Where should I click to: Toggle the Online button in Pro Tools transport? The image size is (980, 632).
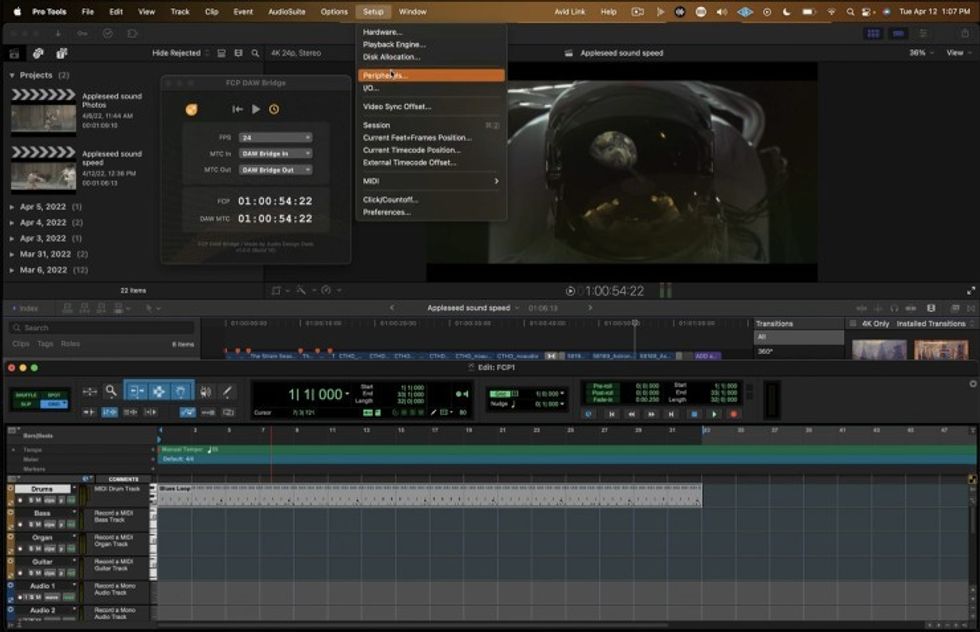pyautogui.click(x=588, y=414)
